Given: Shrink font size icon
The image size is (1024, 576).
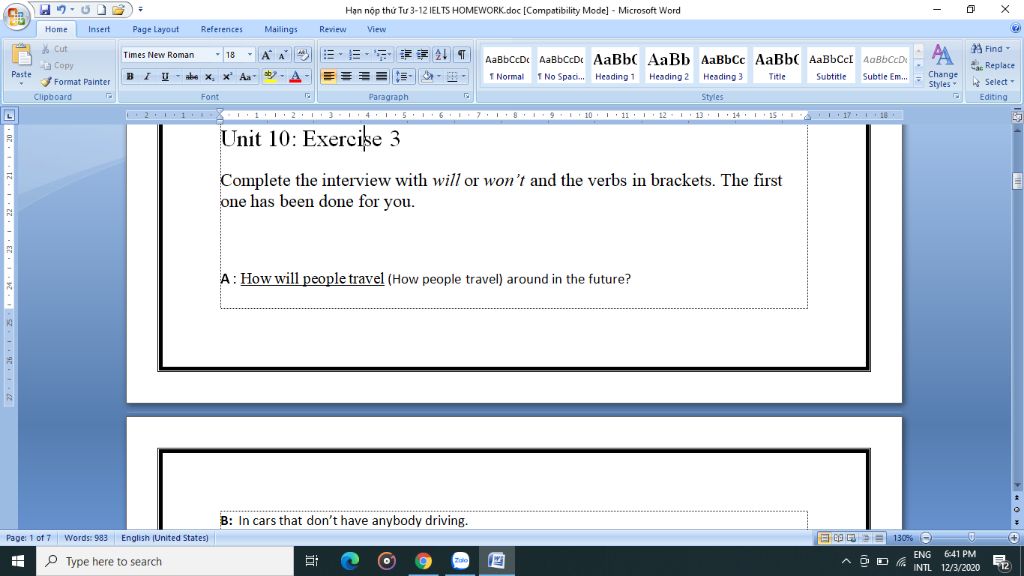Looking at the screenshot, I should (283, 55).
